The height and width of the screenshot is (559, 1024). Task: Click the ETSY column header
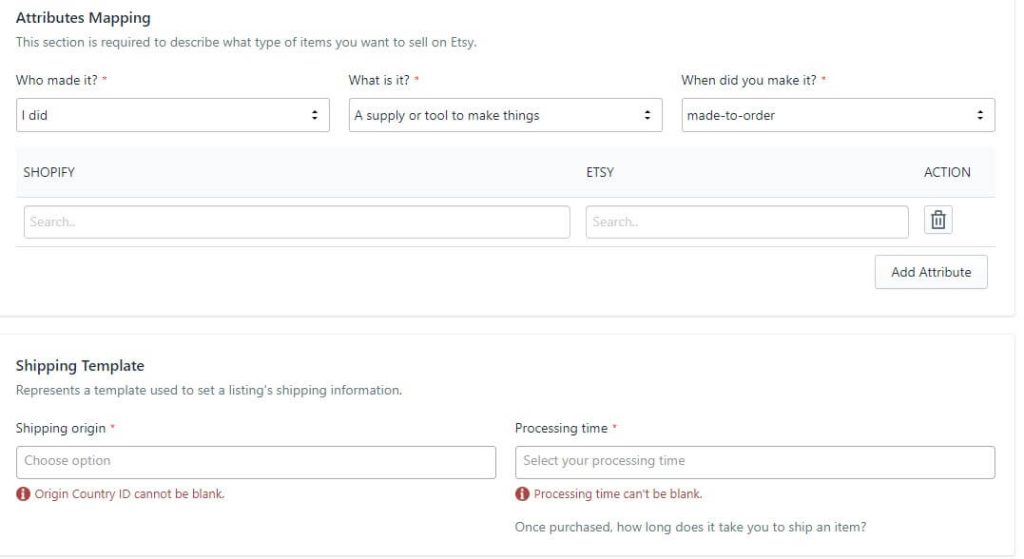pyautogui.click(x=600, y=172)
